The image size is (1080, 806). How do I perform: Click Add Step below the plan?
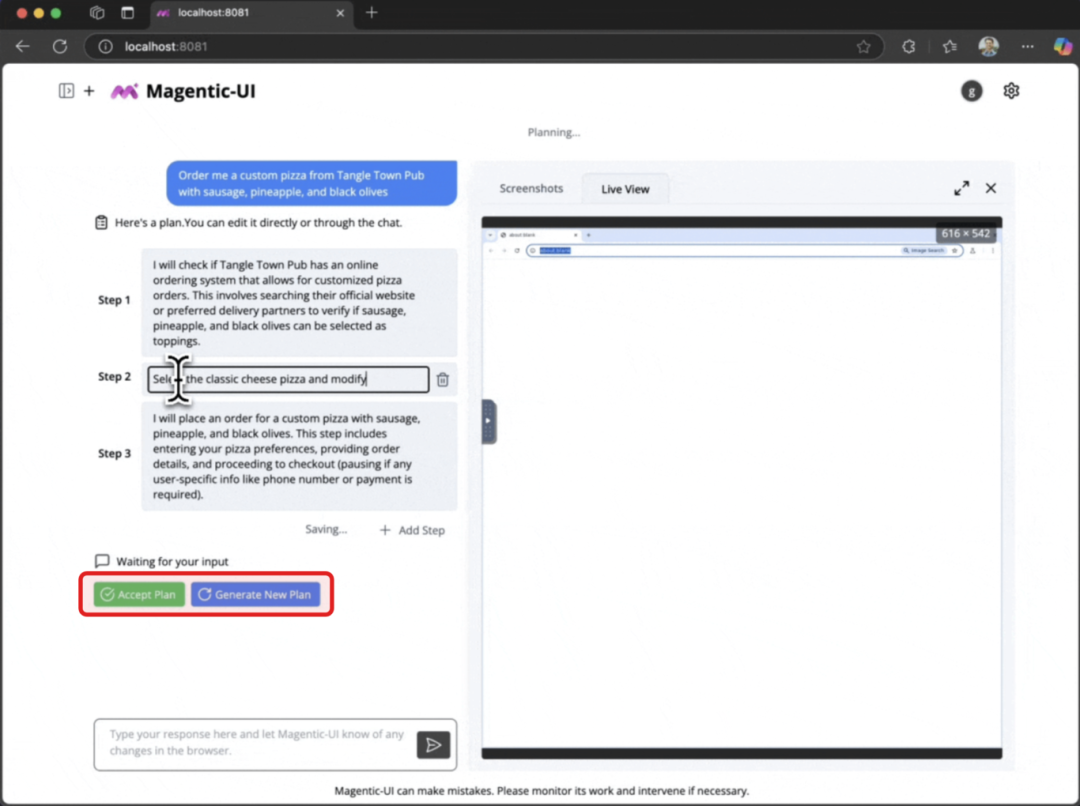(x=412, y=530)
